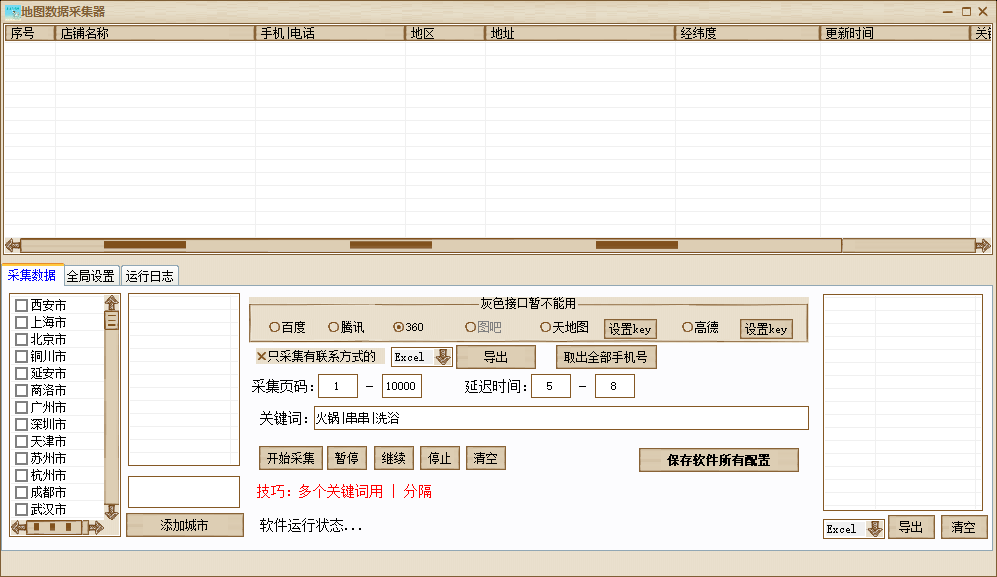997x577 pixels.
Task: Check the 北京市 checkbox
Action: pyautogui.click(x=21, y=339)
